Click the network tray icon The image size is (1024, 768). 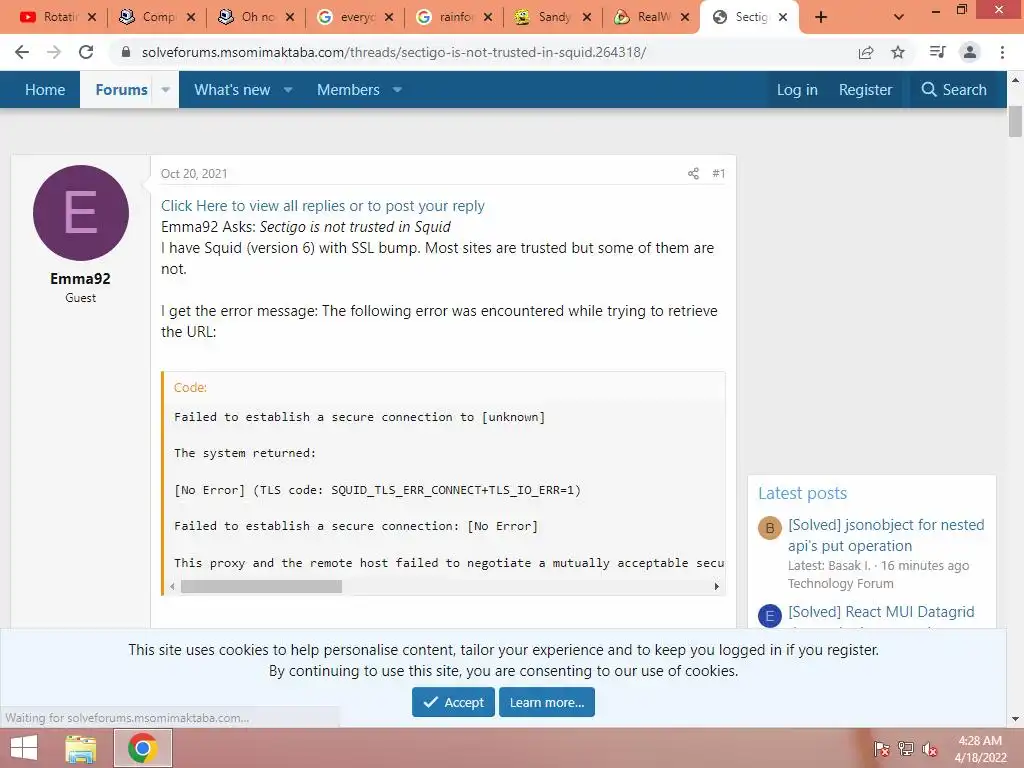point(905,749)
